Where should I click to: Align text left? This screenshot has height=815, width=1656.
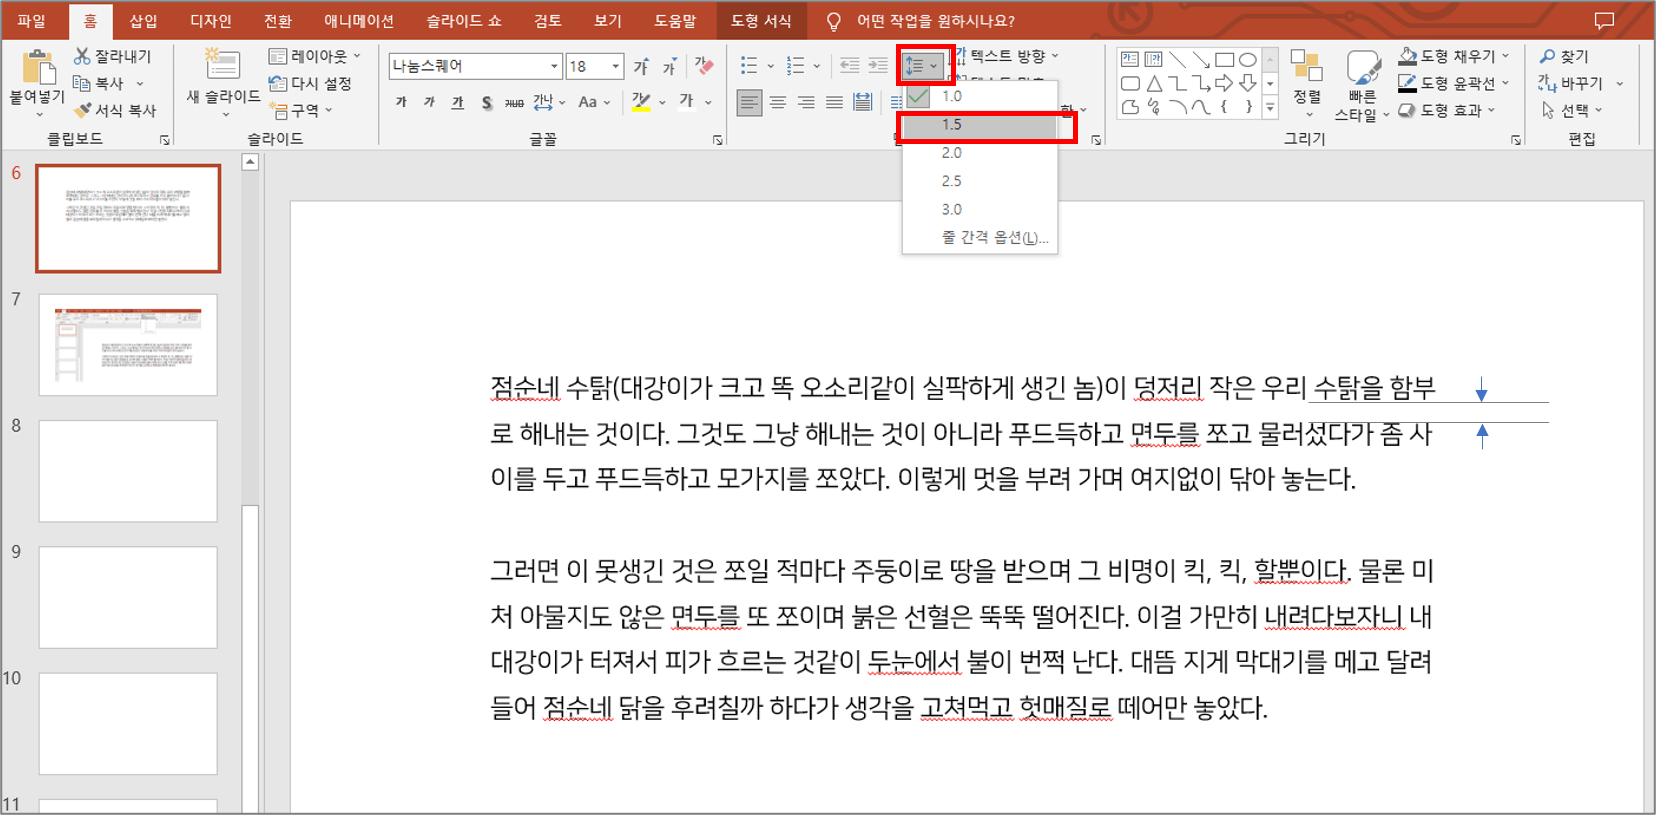pyautogui.click(x=749, y=102)
